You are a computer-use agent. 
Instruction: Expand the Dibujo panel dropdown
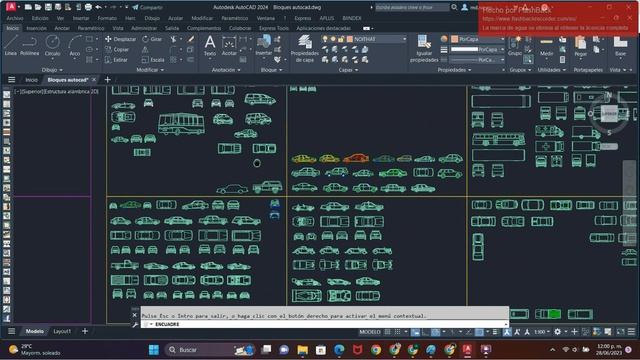point(52,70)
